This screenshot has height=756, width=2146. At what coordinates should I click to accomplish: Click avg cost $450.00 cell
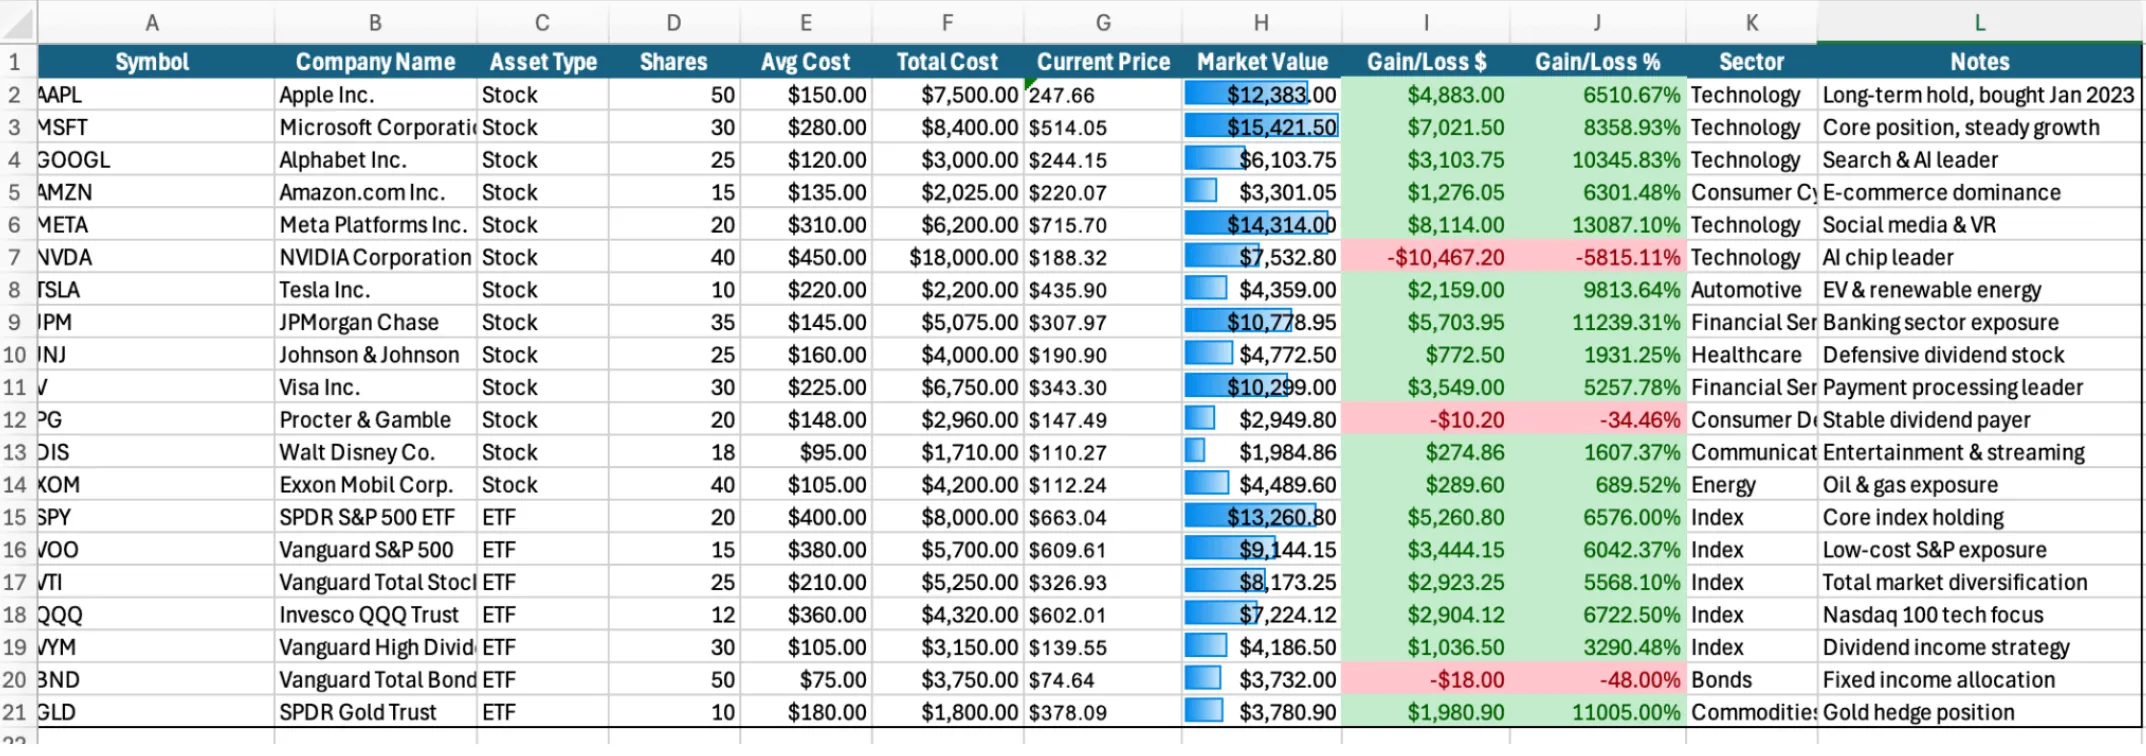coord(806,257)
